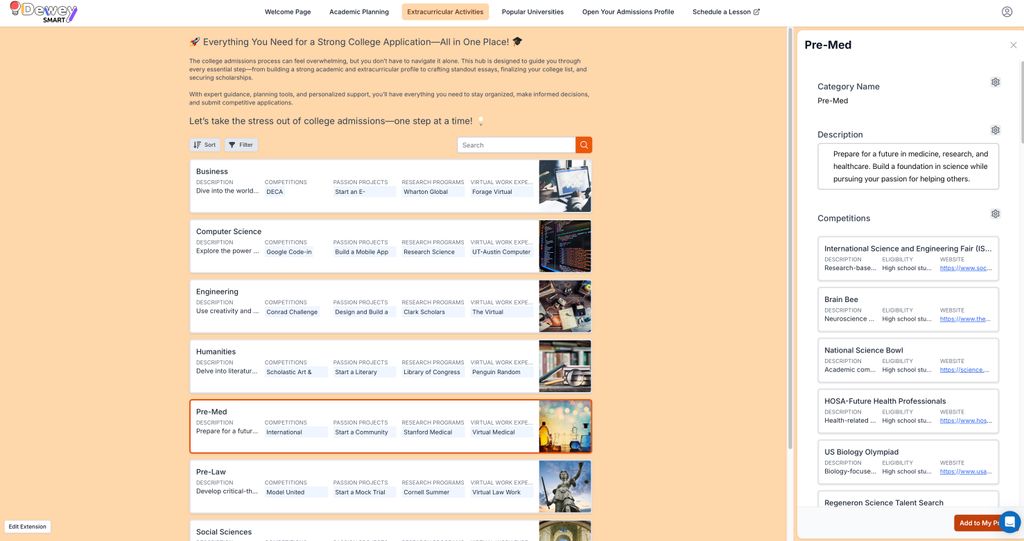Open the user profile account icon
Image resolution: width=1024 pixels, height=541 pixels.
click(1007, 12)
